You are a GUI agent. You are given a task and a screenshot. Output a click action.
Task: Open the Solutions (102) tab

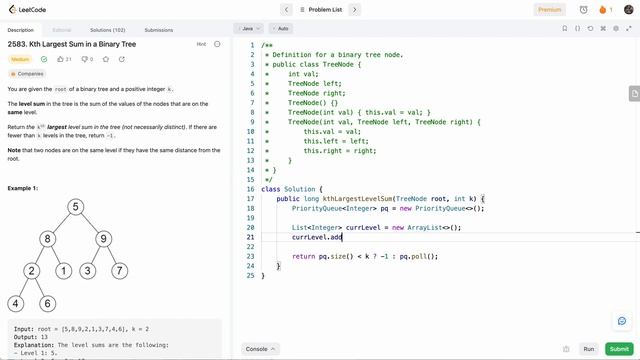coord(108,30)
